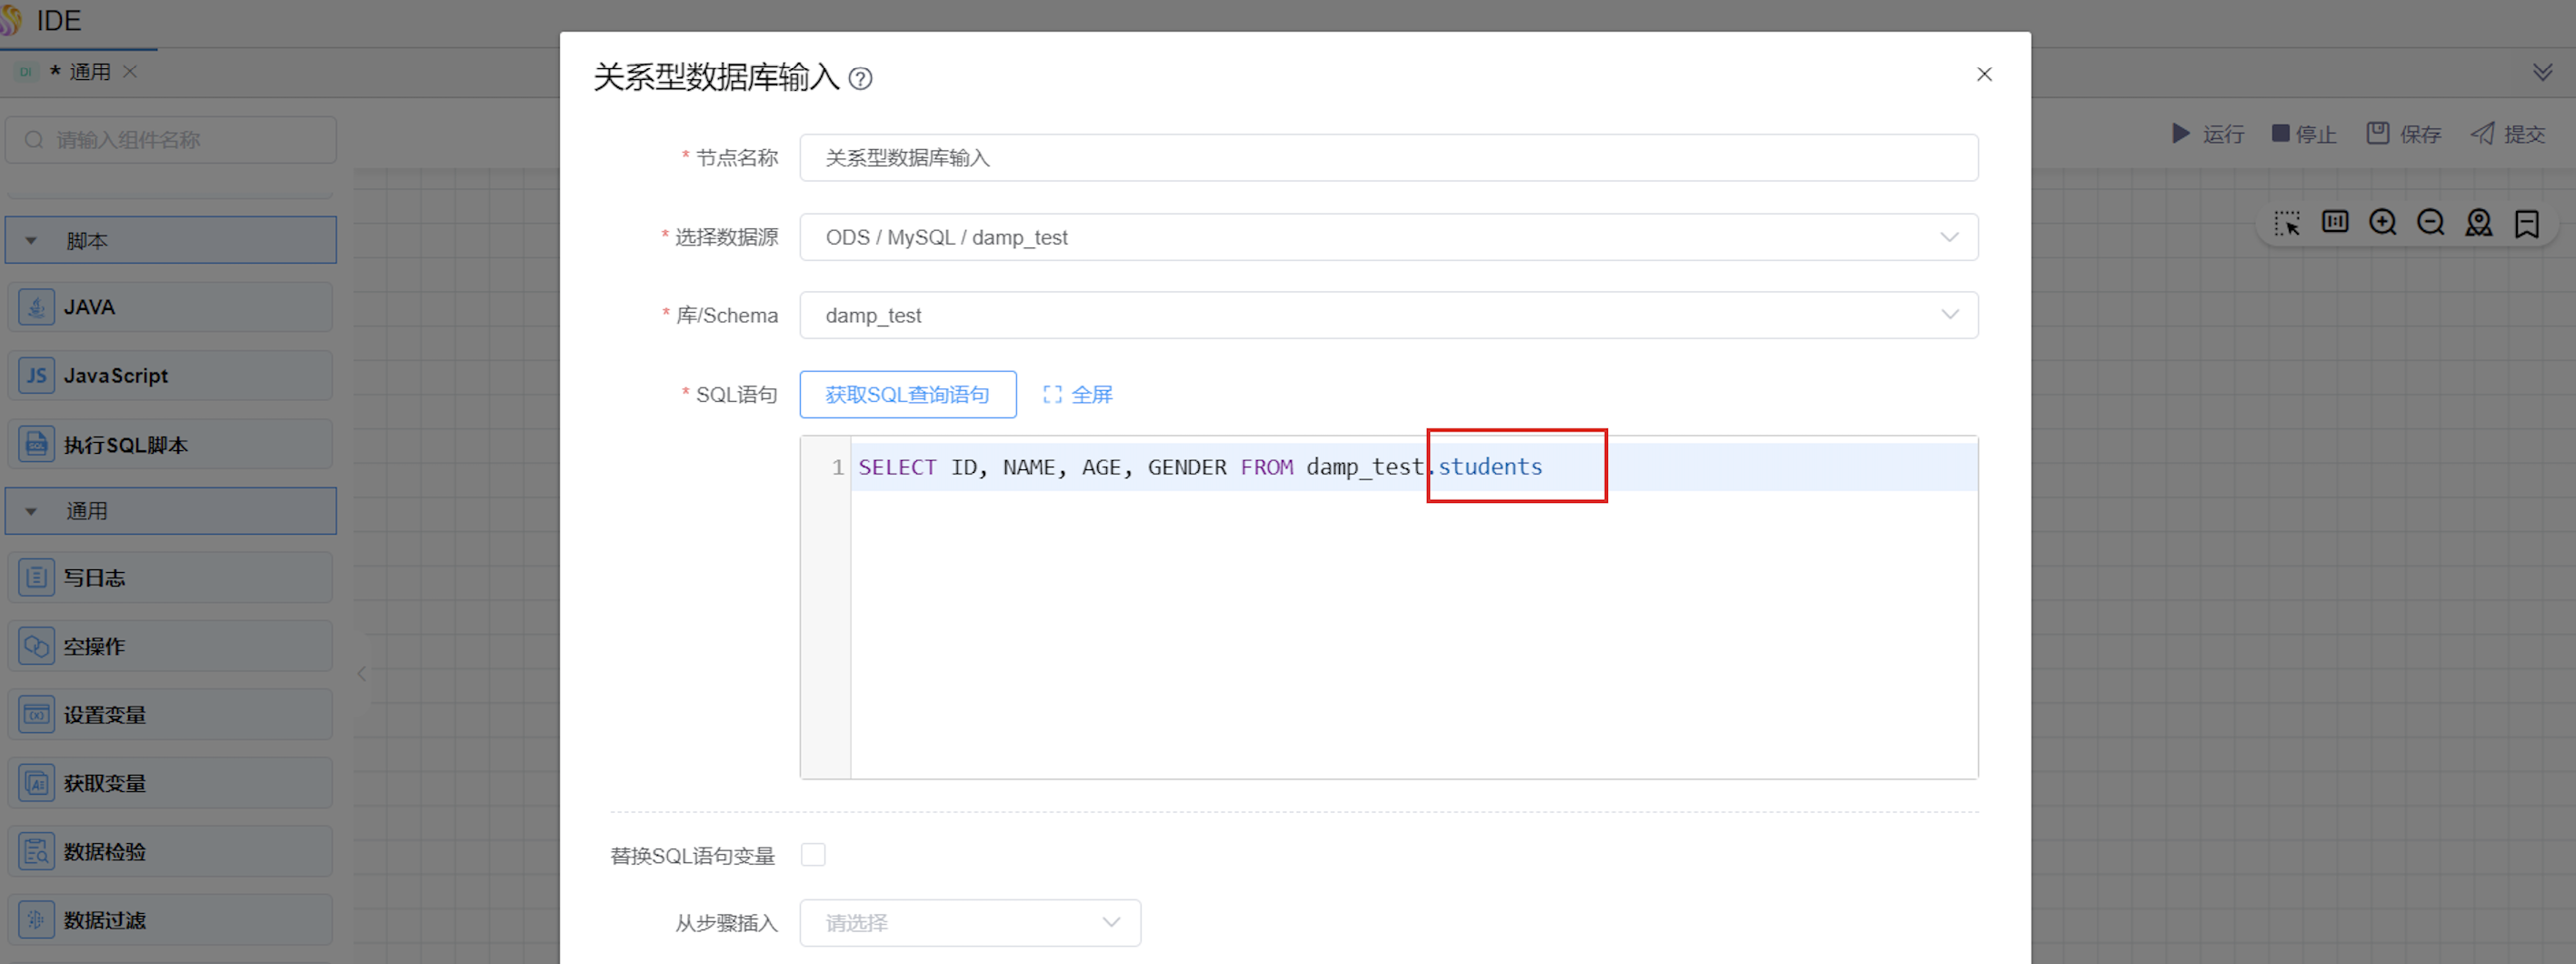This screenshot has height=964, width=2576.
Task: Click the area selection tool icon
Action: pyautogui.click(x=2286, y=223)
